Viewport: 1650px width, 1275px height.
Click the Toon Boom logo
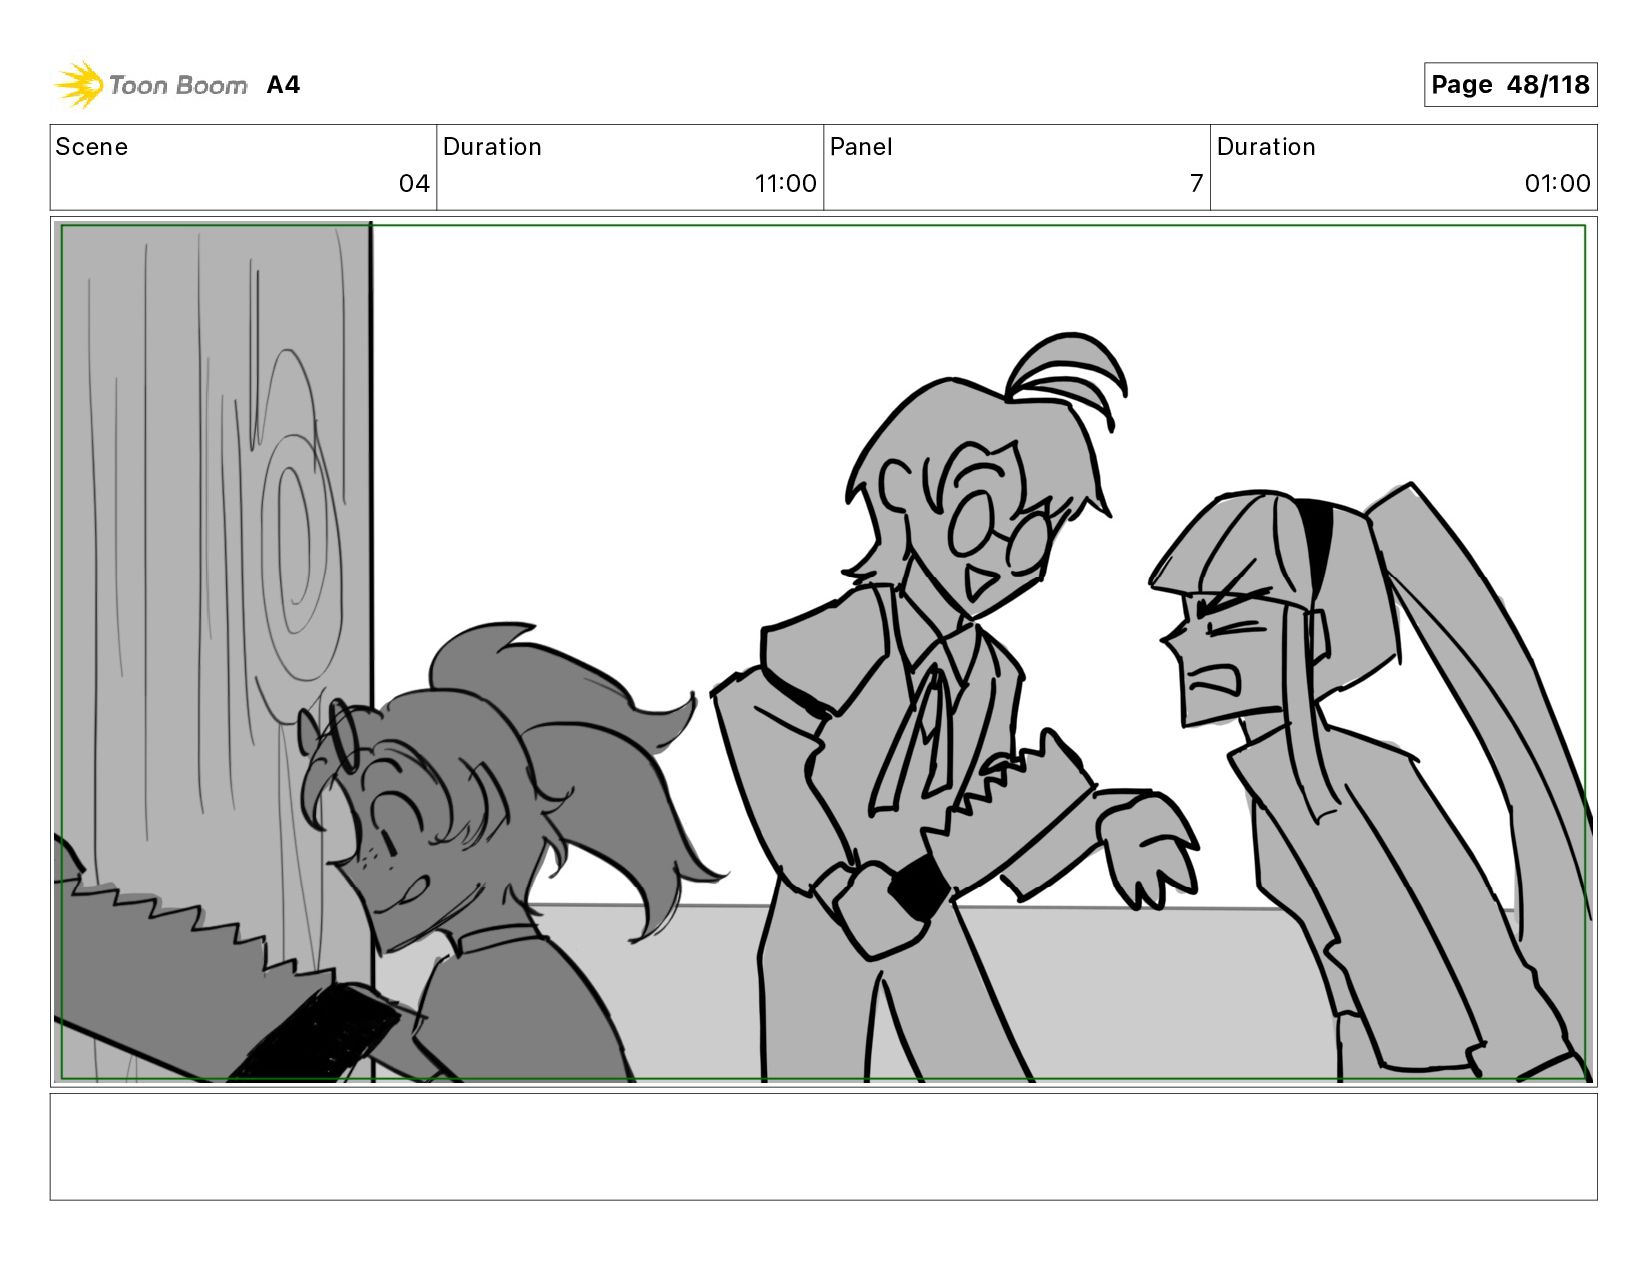[150, 85]
